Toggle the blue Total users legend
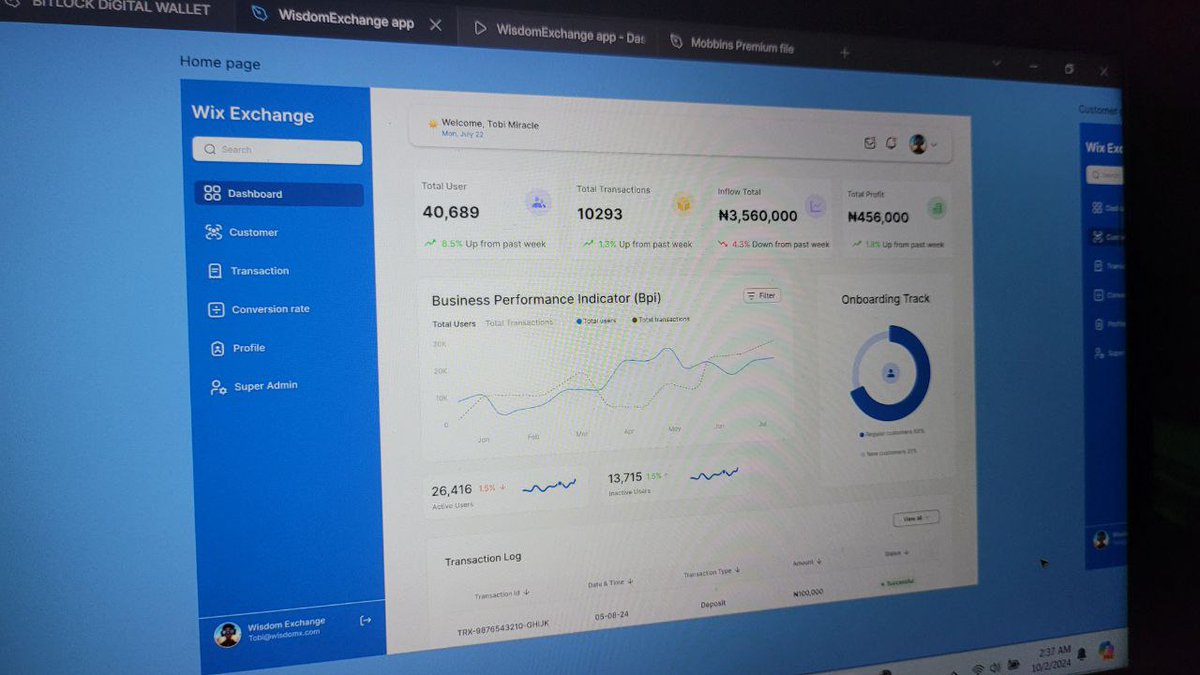 coord(596,321)
